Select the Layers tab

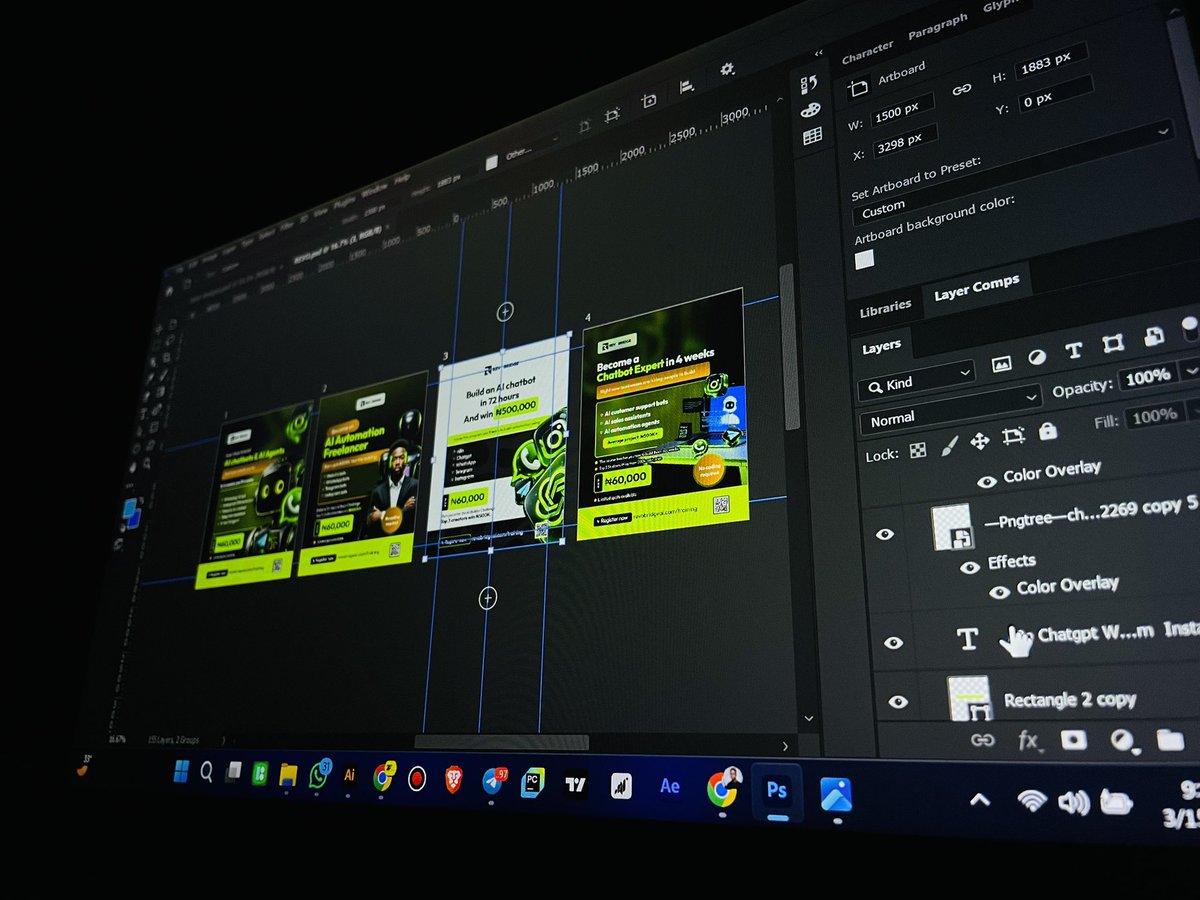[881, 346]
